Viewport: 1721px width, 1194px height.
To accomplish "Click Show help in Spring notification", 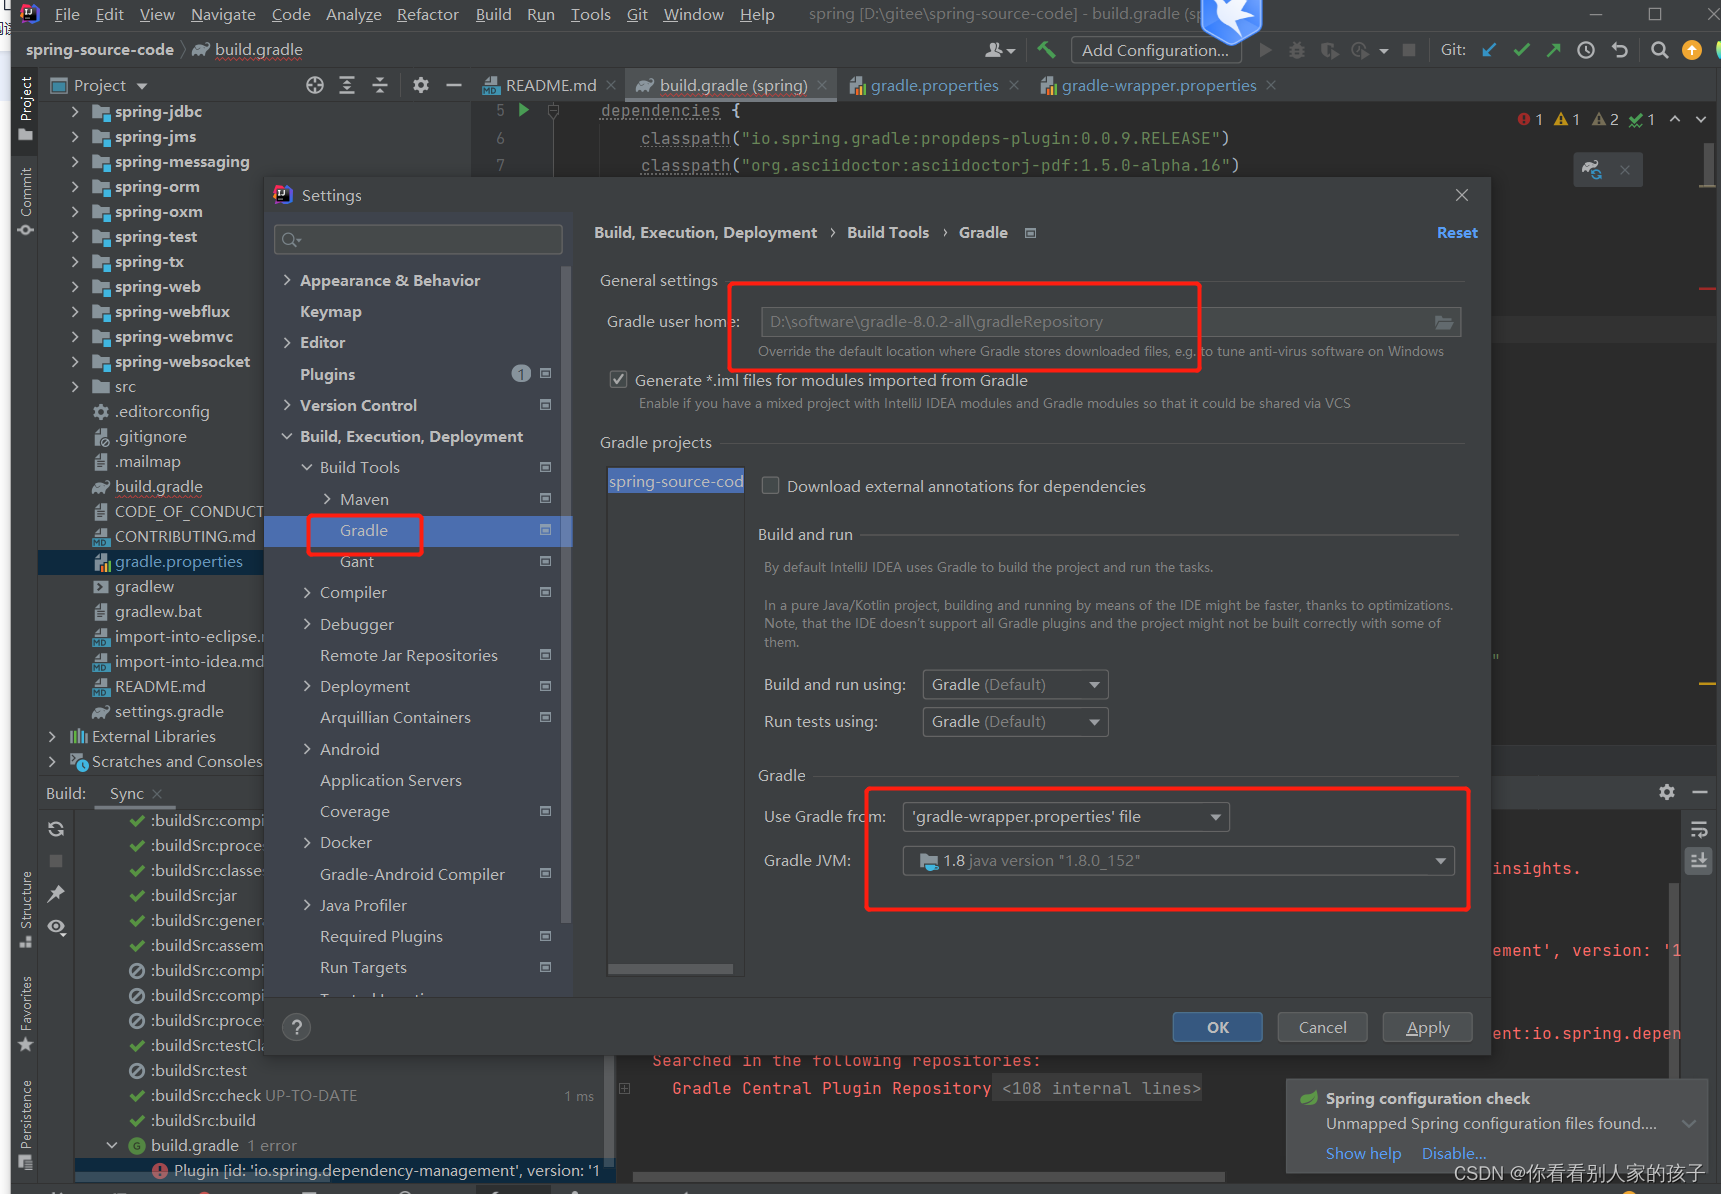I will (1363, 1153).
